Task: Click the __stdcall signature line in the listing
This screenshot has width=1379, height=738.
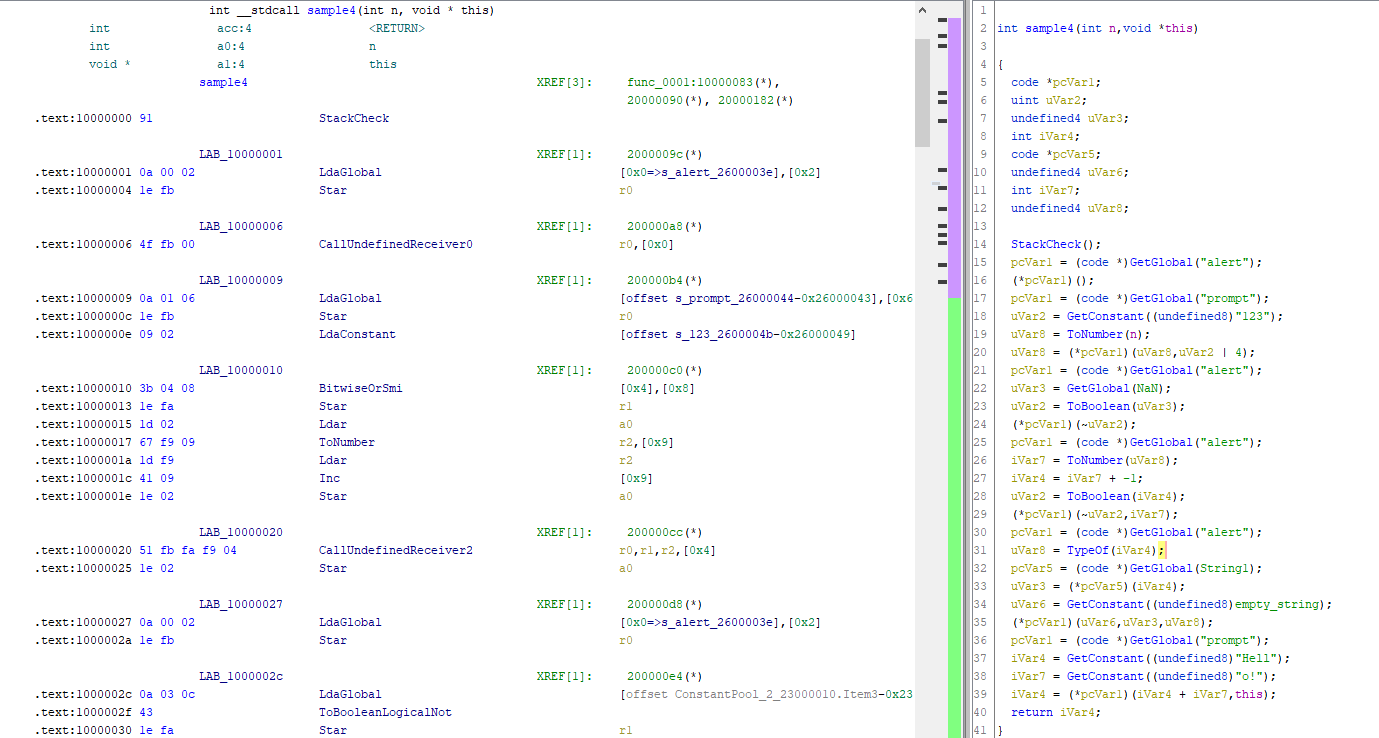Action: 352,10
